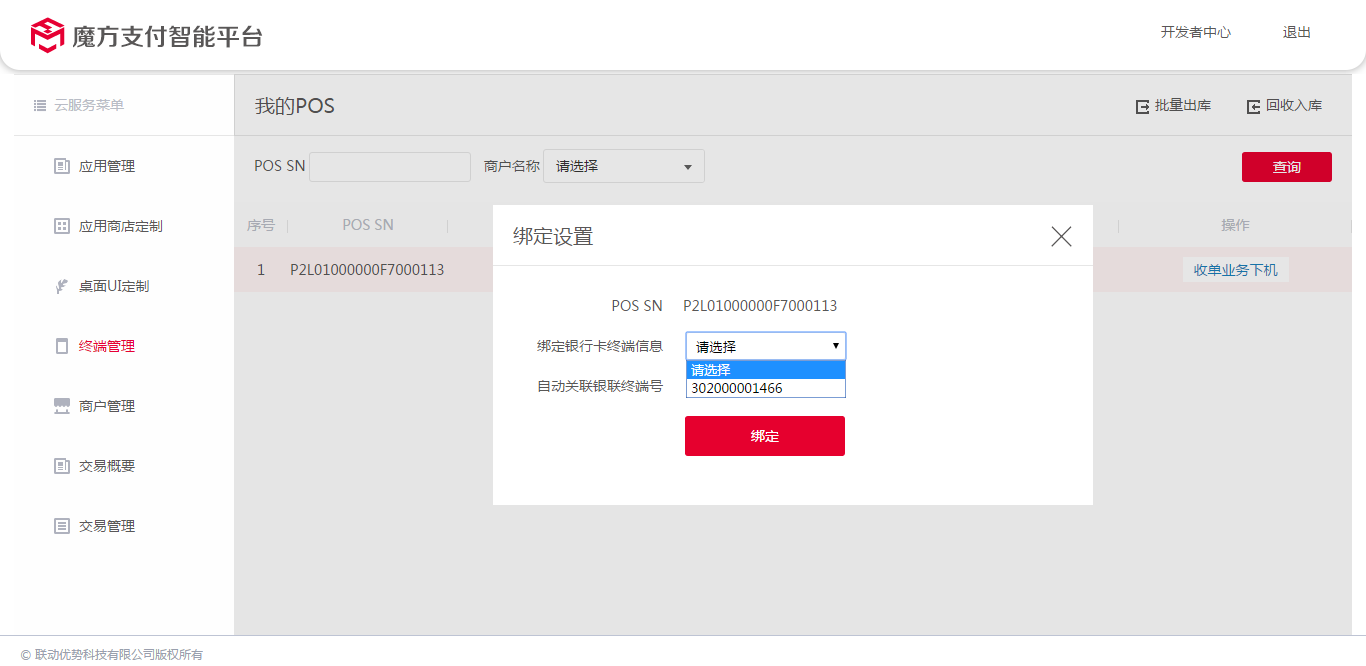
Task: Collapse the 绑定银行卡终端信息 dropdown
Action: (765, 346)
